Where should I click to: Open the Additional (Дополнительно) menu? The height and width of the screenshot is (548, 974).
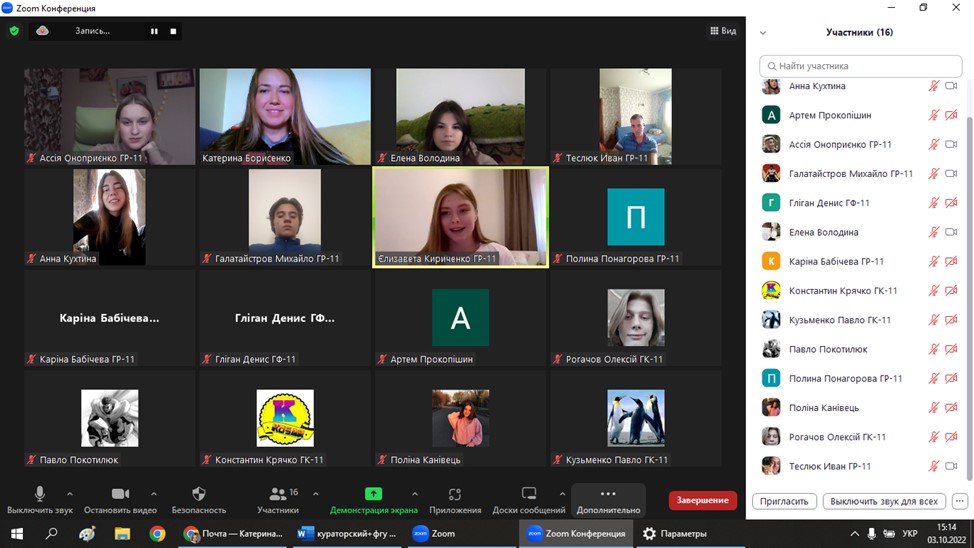tap(607, 500)
